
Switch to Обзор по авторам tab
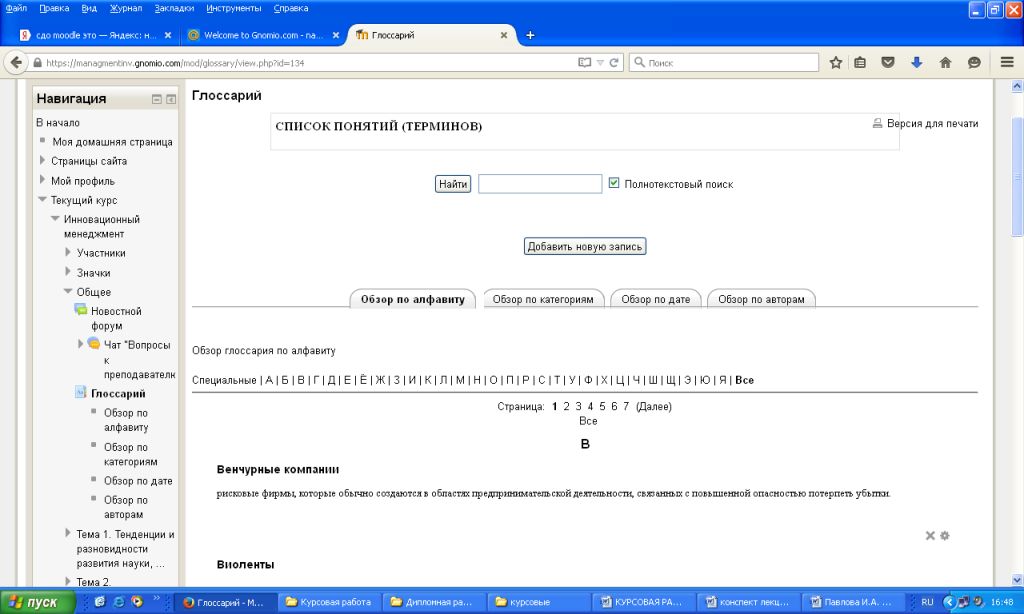coord(761,299)
